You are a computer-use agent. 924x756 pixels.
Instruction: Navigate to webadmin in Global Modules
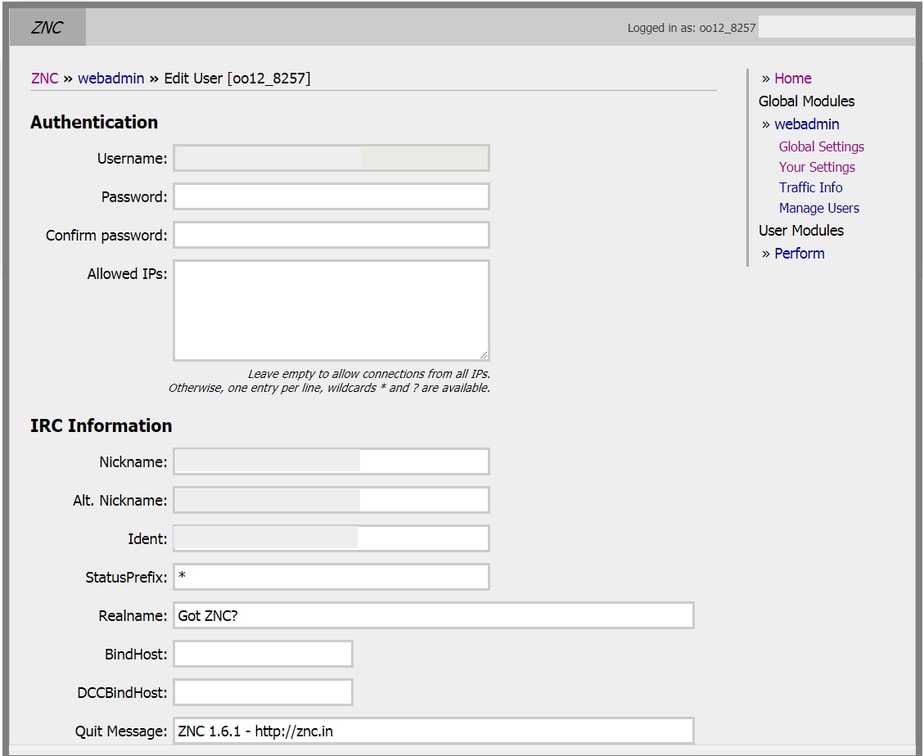pyautogui.click(x=806, y=123)
